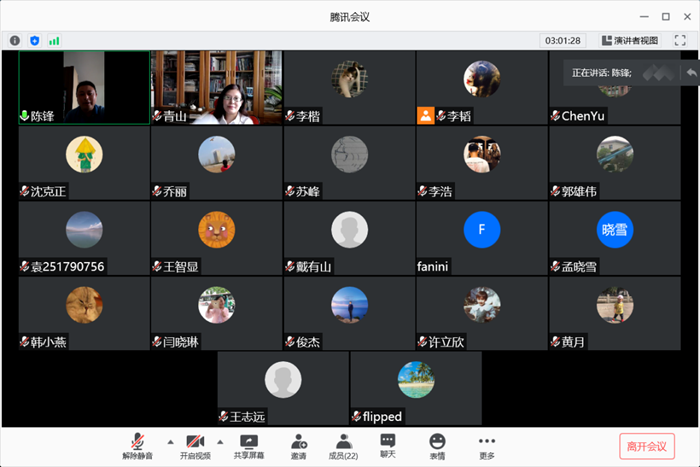This screenshot has height=467, width=700.
Task: Show members list 成员(22)
Action: point(343,446)
